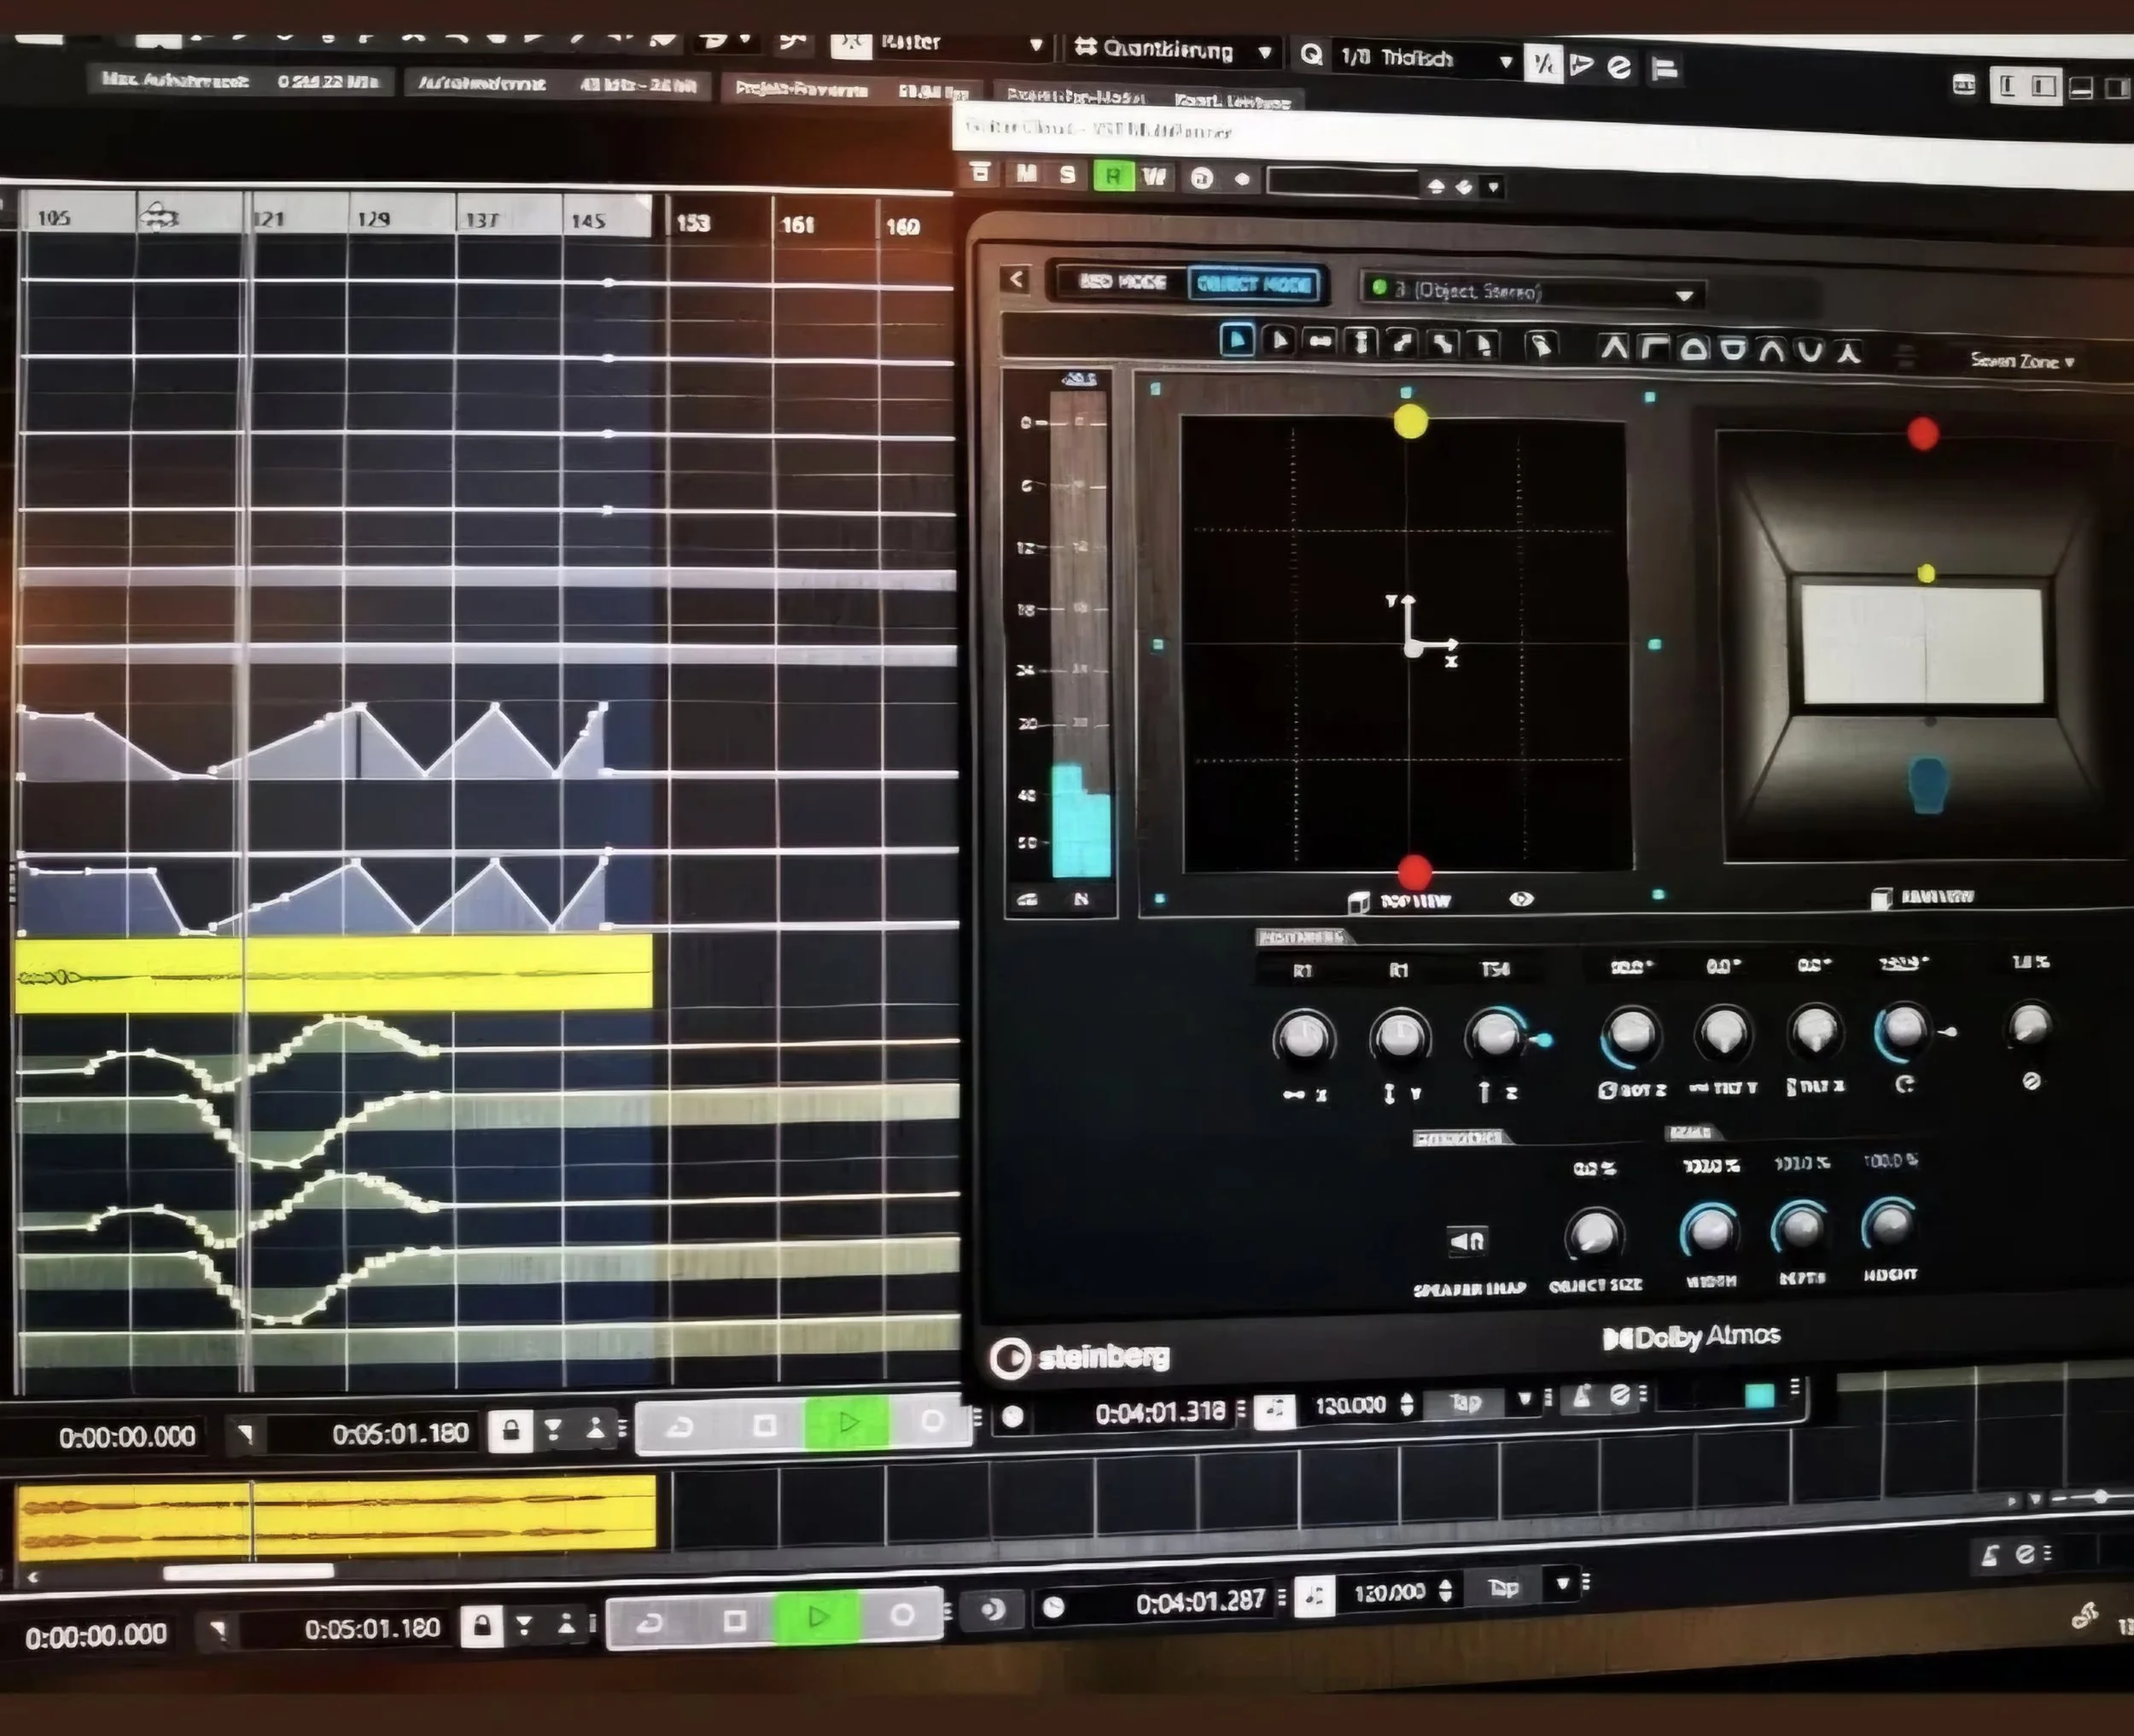The image size is (2134, 1736).
Task: Expand the Screen Zone dropdown
Action: point(2021,361)
